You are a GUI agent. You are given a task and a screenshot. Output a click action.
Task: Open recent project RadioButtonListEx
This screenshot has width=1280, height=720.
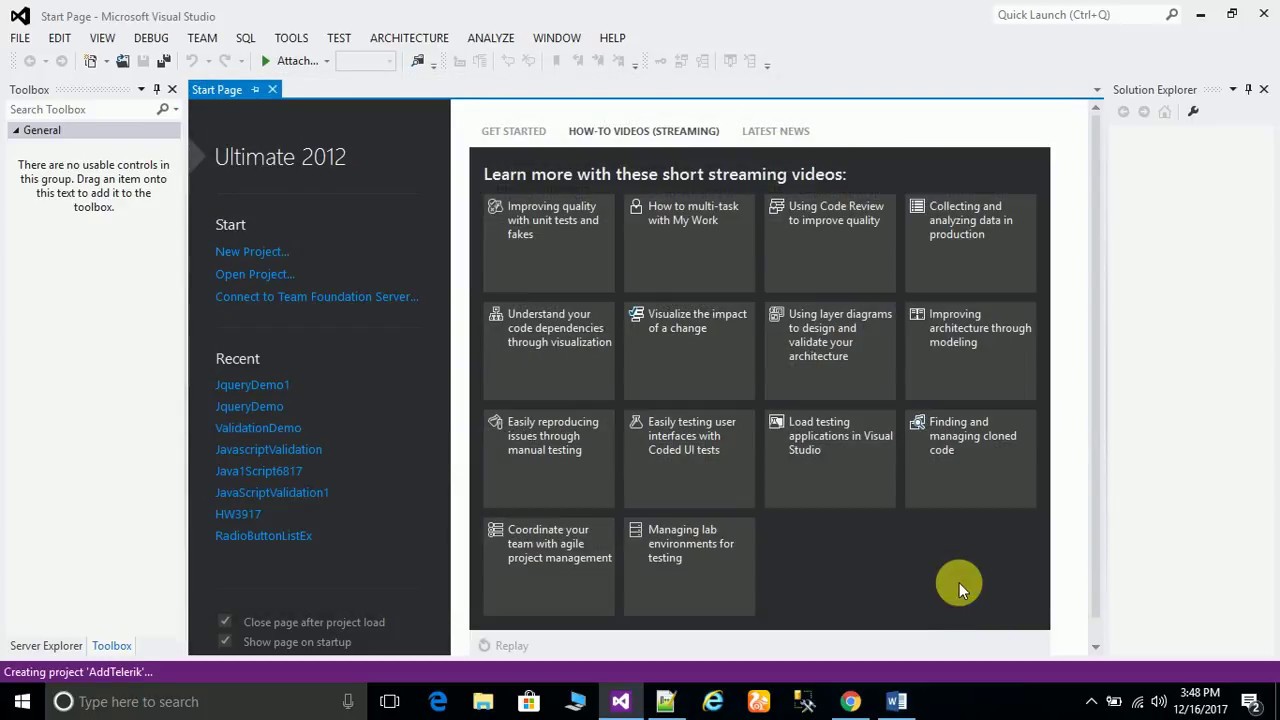click(x=263, y=536)
